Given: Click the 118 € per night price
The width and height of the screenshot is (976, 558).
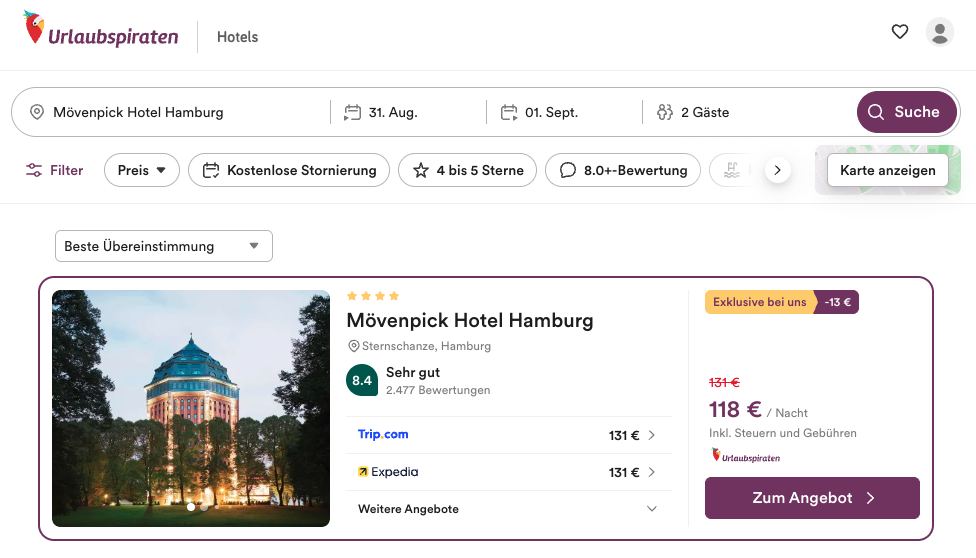Looking at the screenshot, I should (x=734, y=410).
